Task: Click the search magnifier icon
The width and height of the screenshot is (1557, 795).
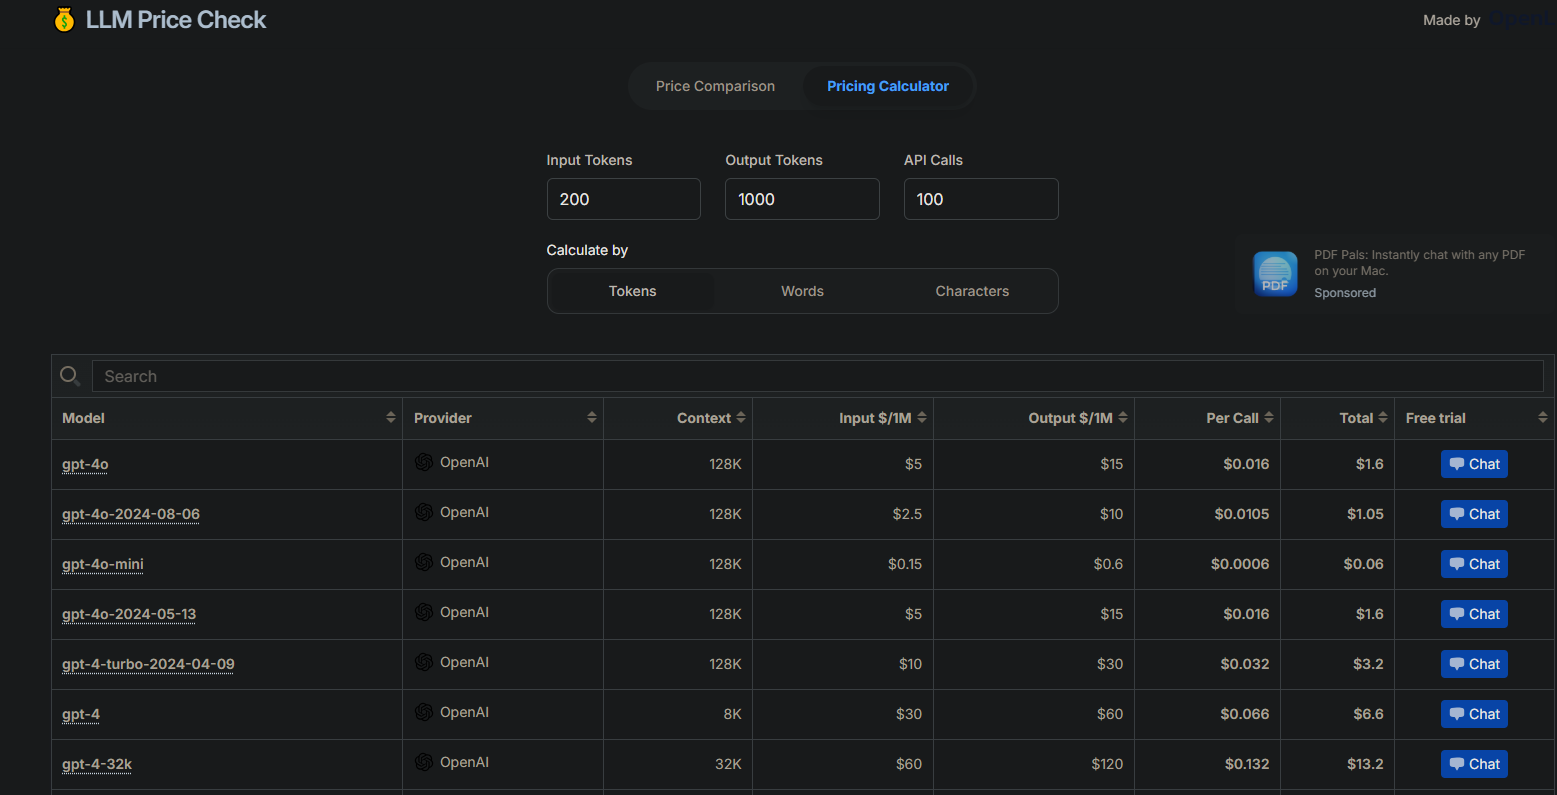Action: [70, 376]
